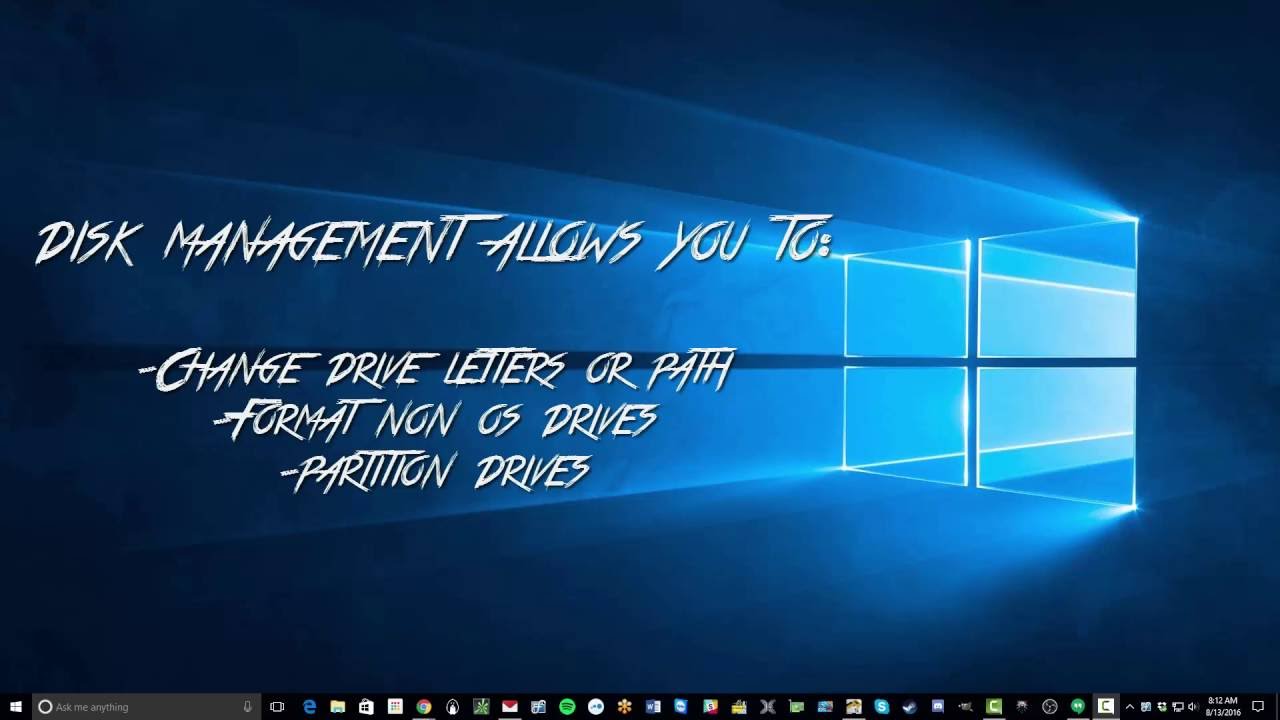Open the orange flower taskbar icon

click(625, 706)
